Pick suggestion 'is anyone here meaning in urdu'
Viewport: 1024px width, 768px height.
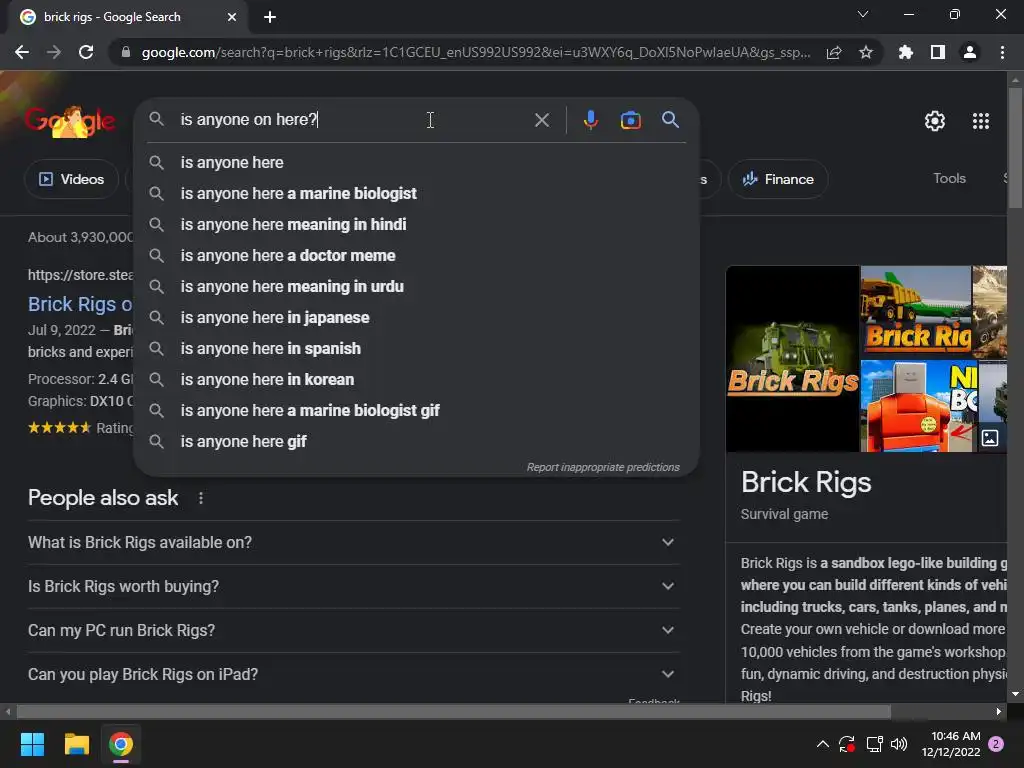click(417, 287)
